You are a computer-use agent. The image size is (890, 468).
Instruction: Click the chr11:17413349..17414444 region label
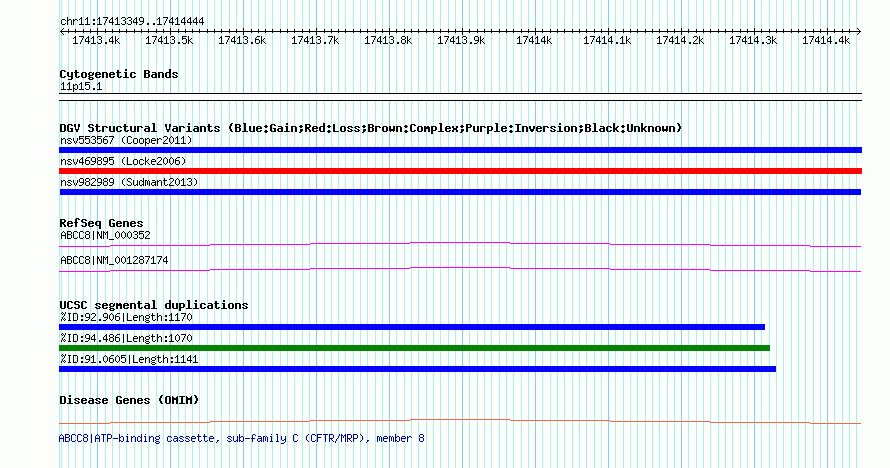pyautogui.click(x=132, y=22)
